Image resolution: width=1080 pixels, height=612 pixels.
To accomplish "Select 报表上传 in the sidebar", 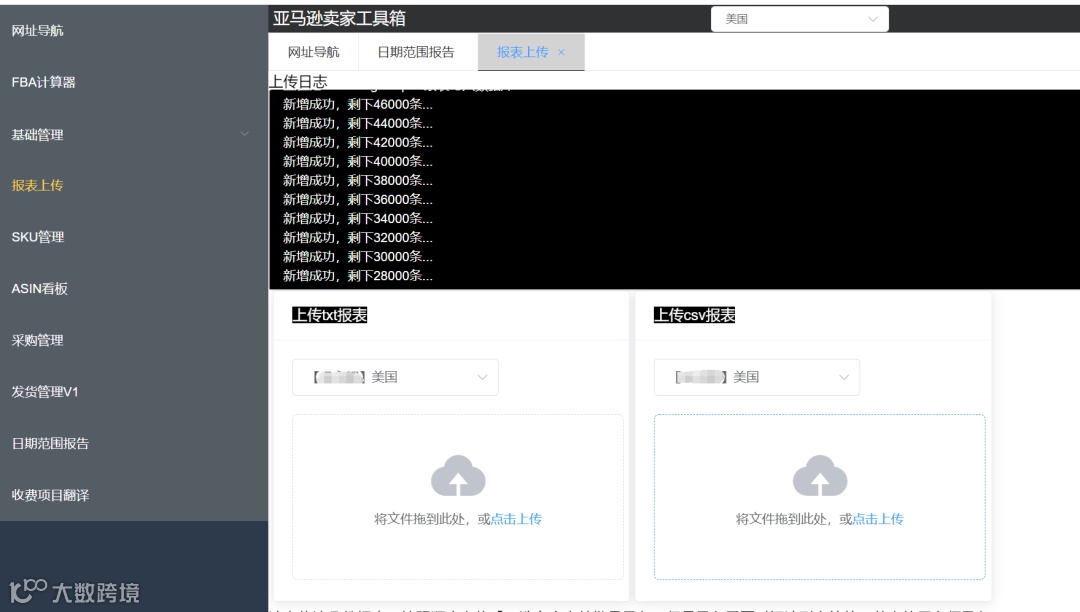I will click(37, 185).
